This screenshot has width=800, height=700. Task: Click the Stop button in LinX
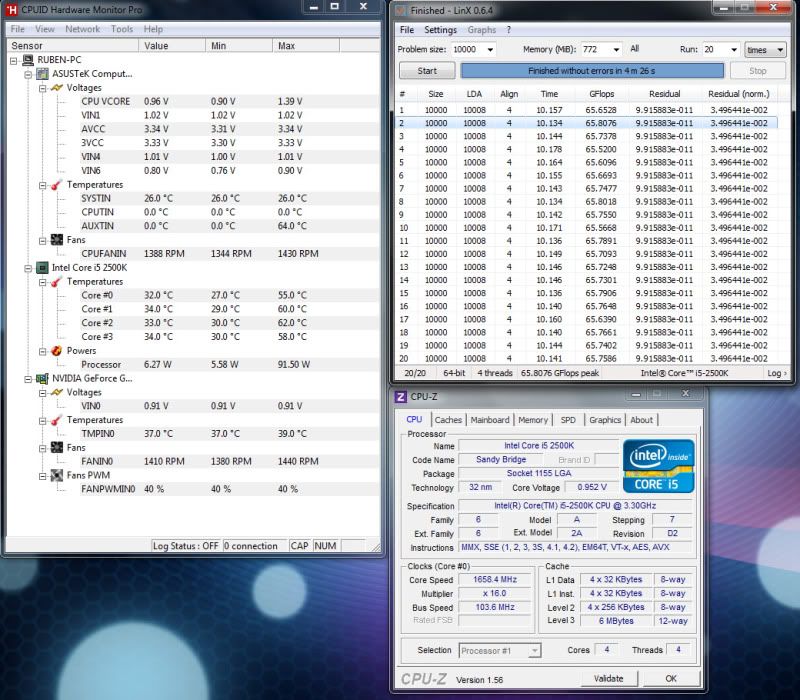click(758, 71)
